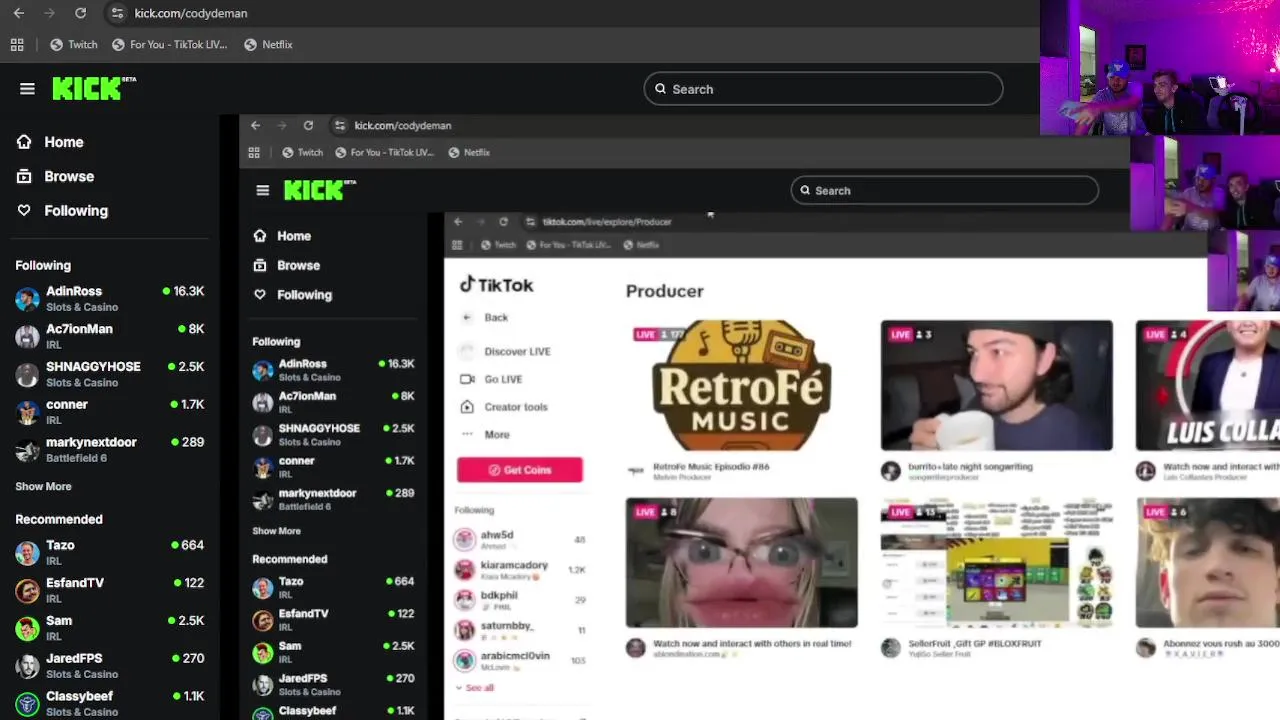Open conner channel in outer Following list
The image size is (1280, 720).
point(110,412)
